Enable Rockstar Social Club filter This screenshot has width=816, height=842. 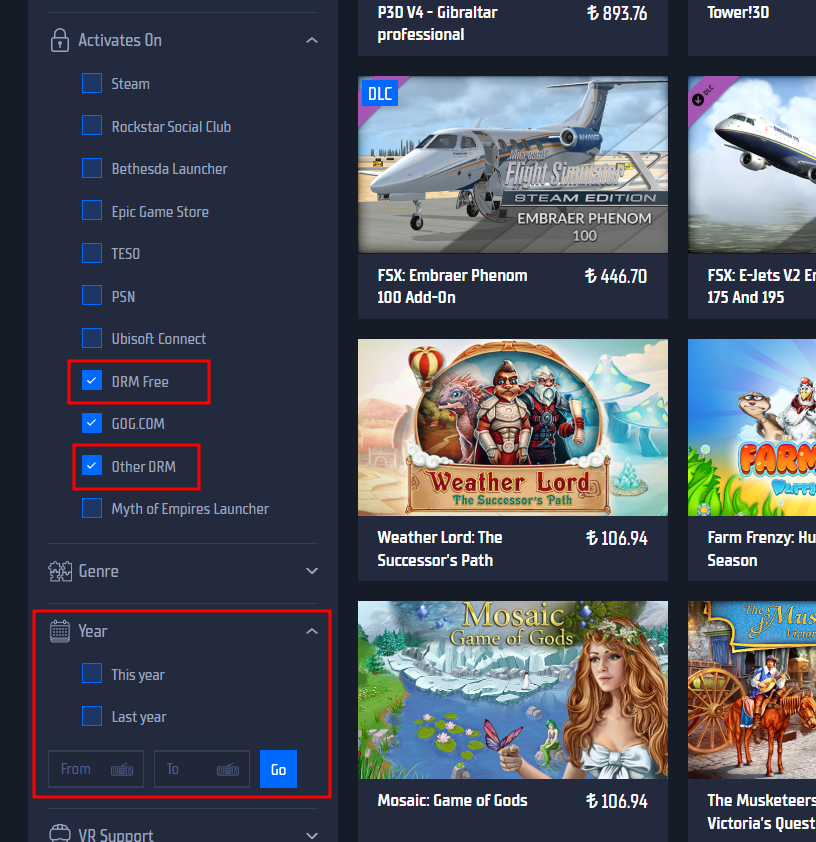pos(92,125)
